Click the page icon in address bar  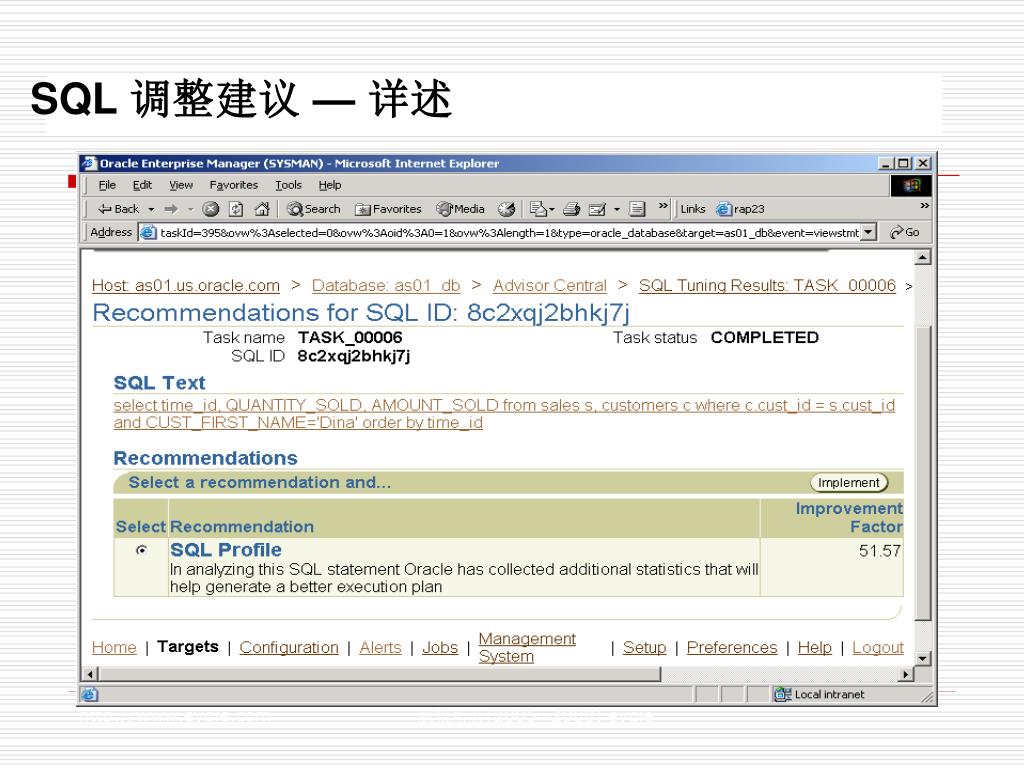pos(148,232)
